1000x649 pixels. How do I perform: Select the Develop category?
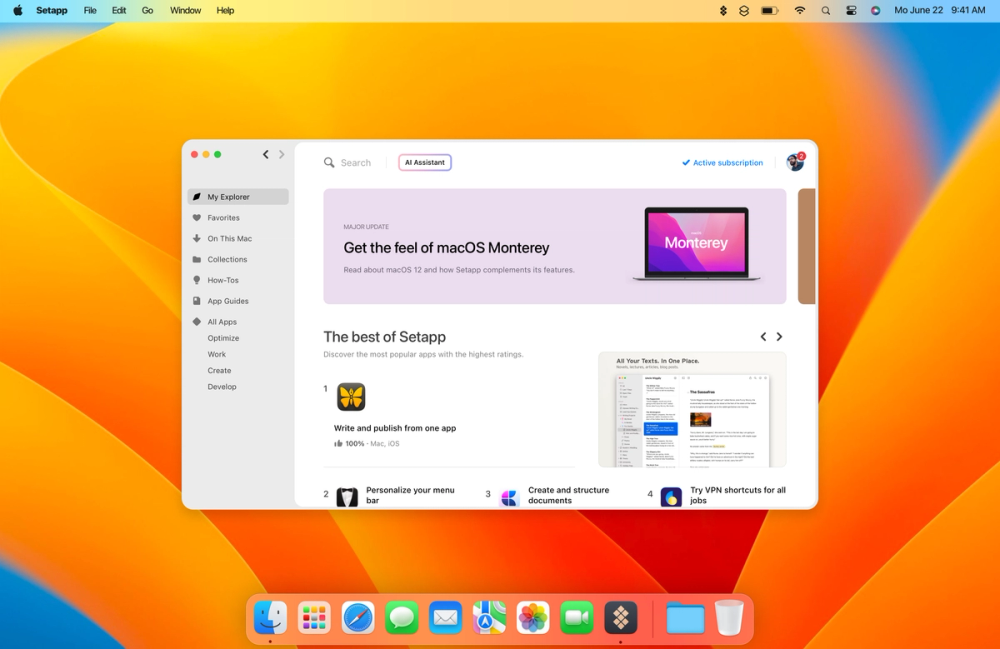[221, 387]
